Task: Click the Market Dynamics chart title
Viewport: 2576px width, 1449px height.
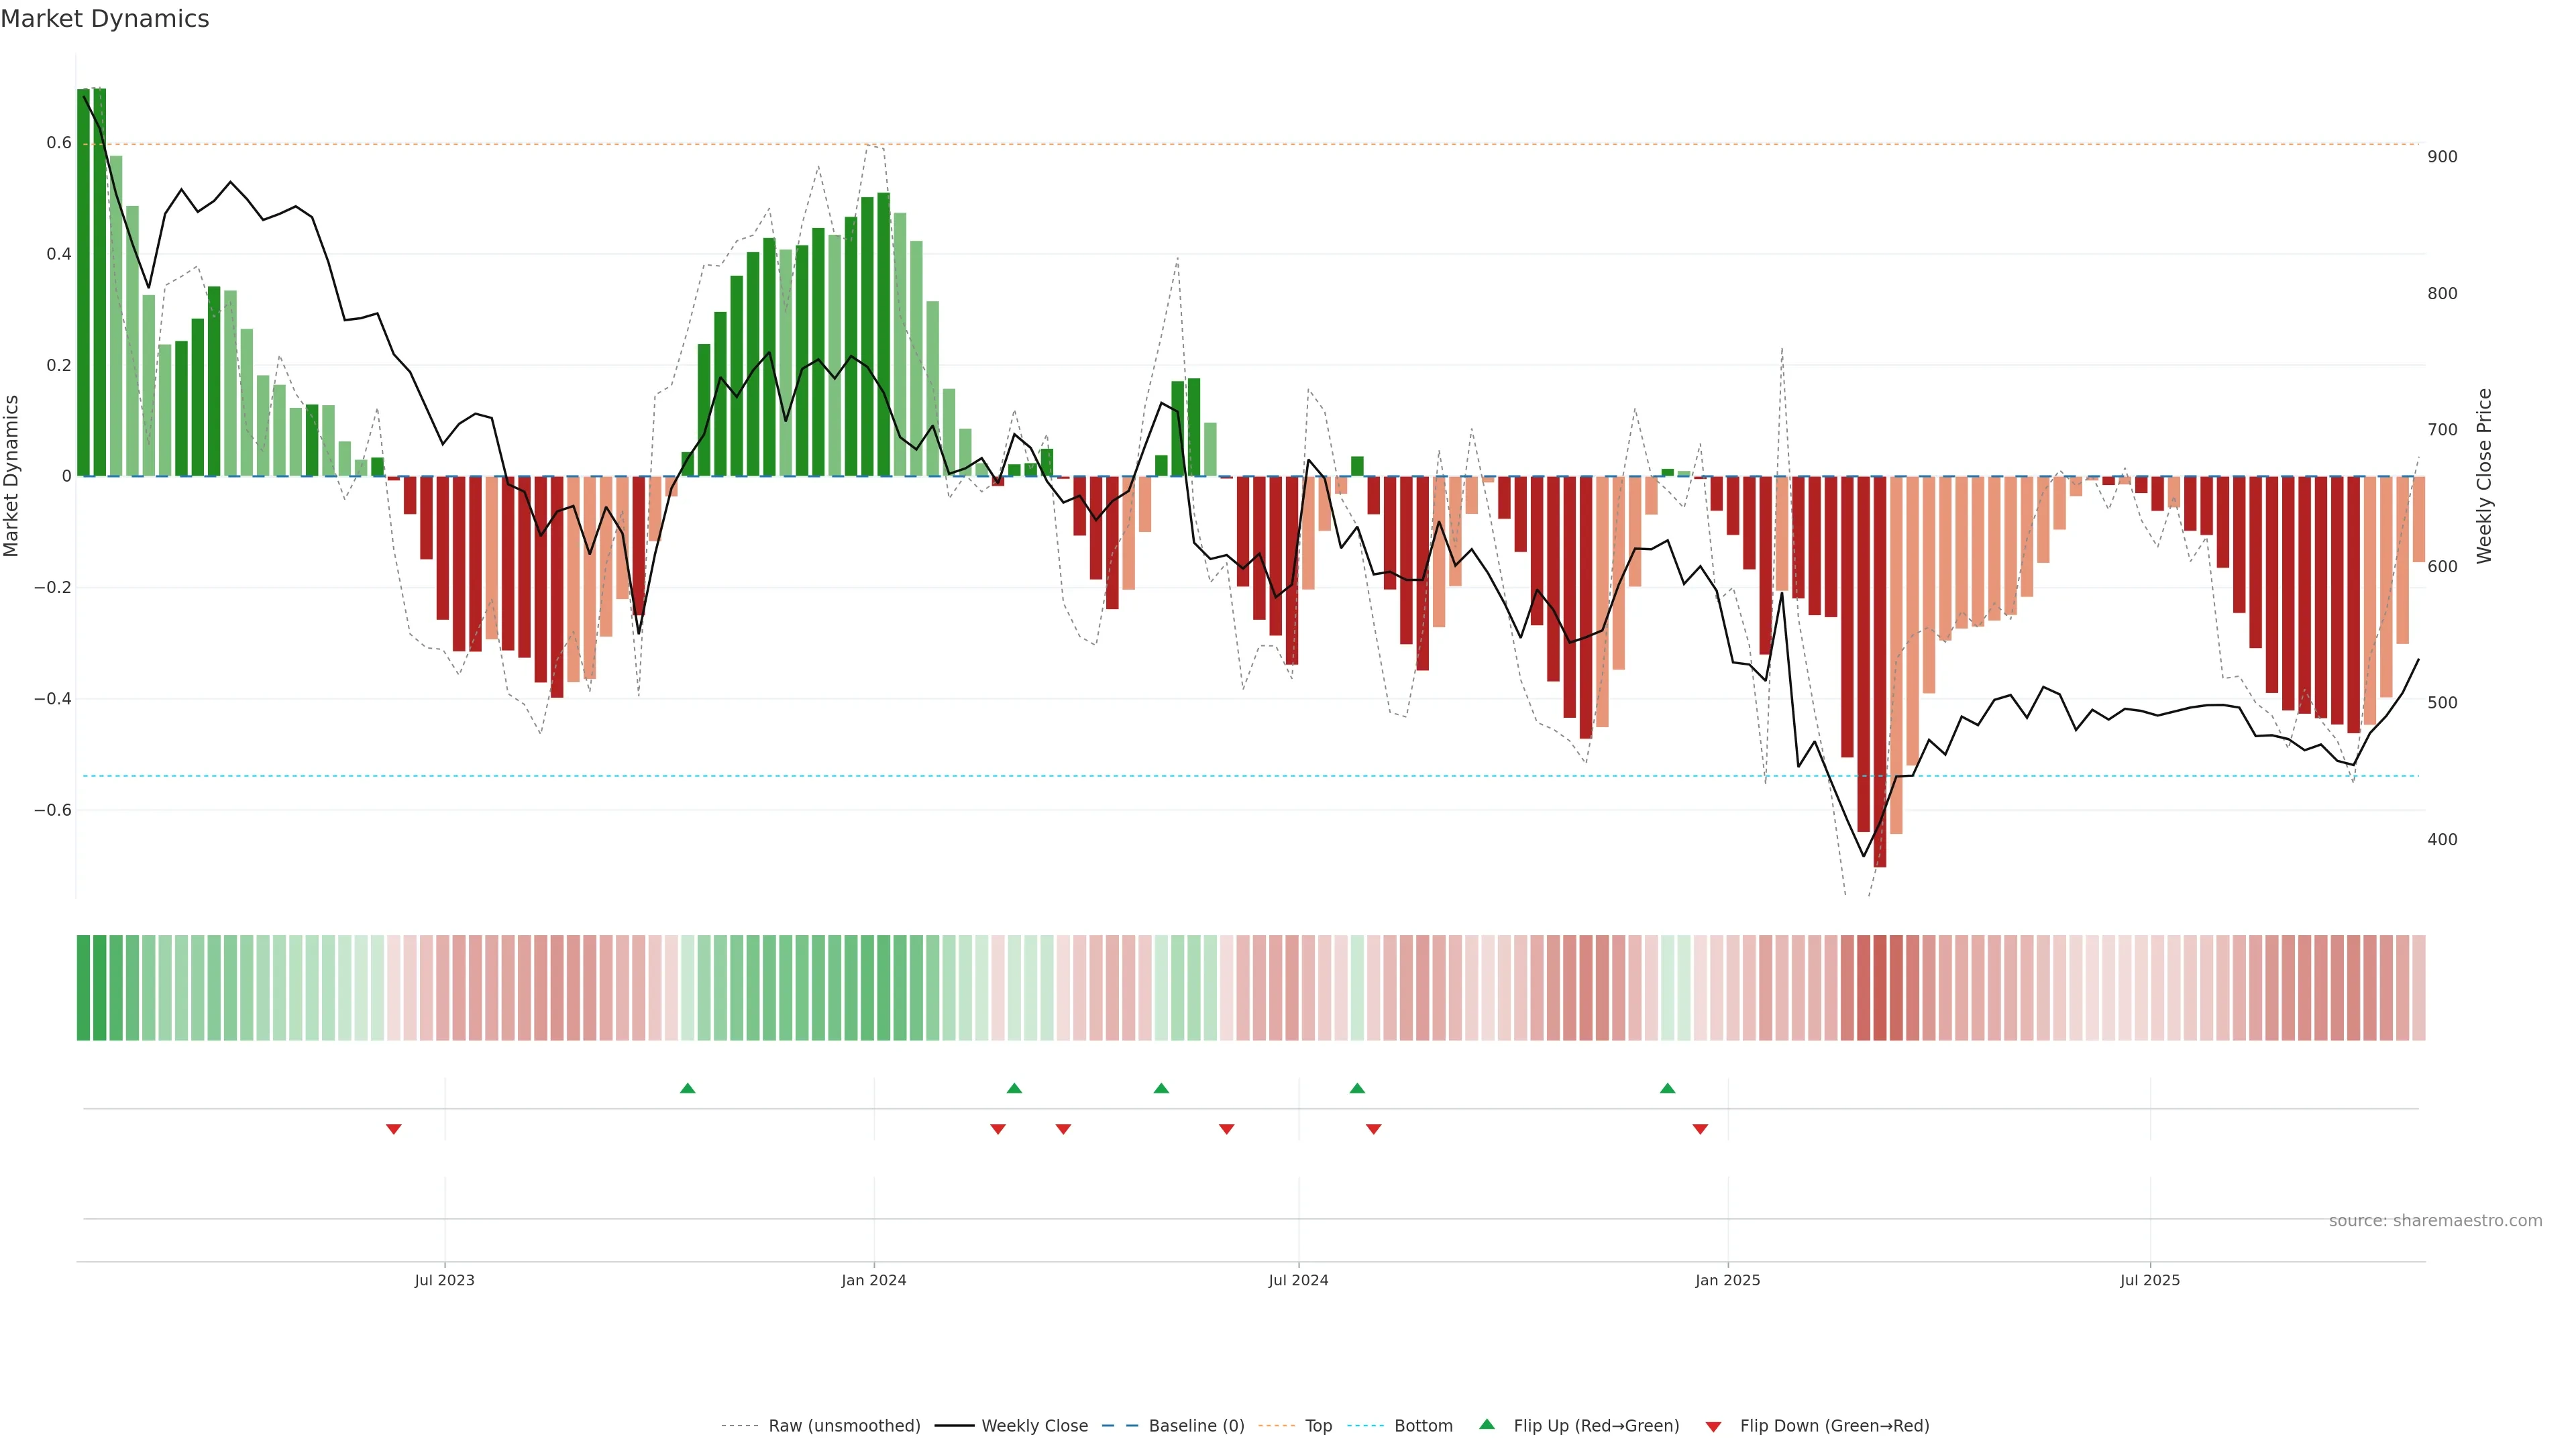Action: coord(105,19)
